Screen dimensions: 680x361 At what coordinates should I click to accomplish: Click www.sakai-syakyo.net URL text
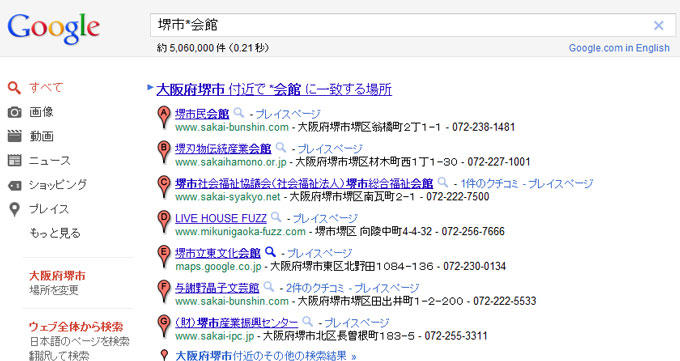228,197
